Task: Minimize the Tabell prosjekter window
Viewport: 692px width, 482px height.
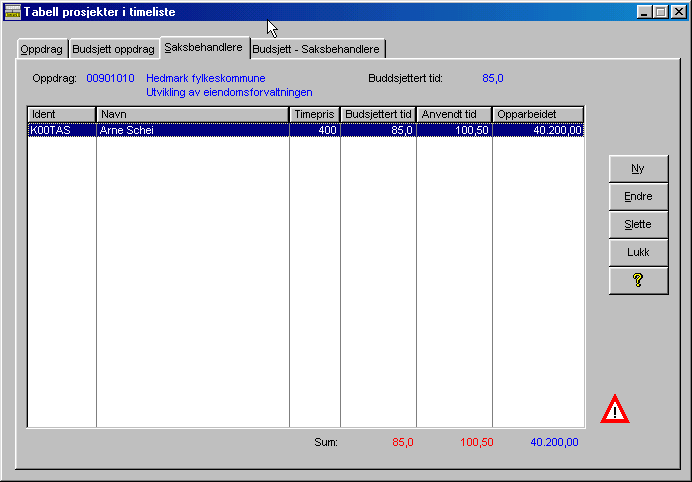Action: [x=645, y=11]
